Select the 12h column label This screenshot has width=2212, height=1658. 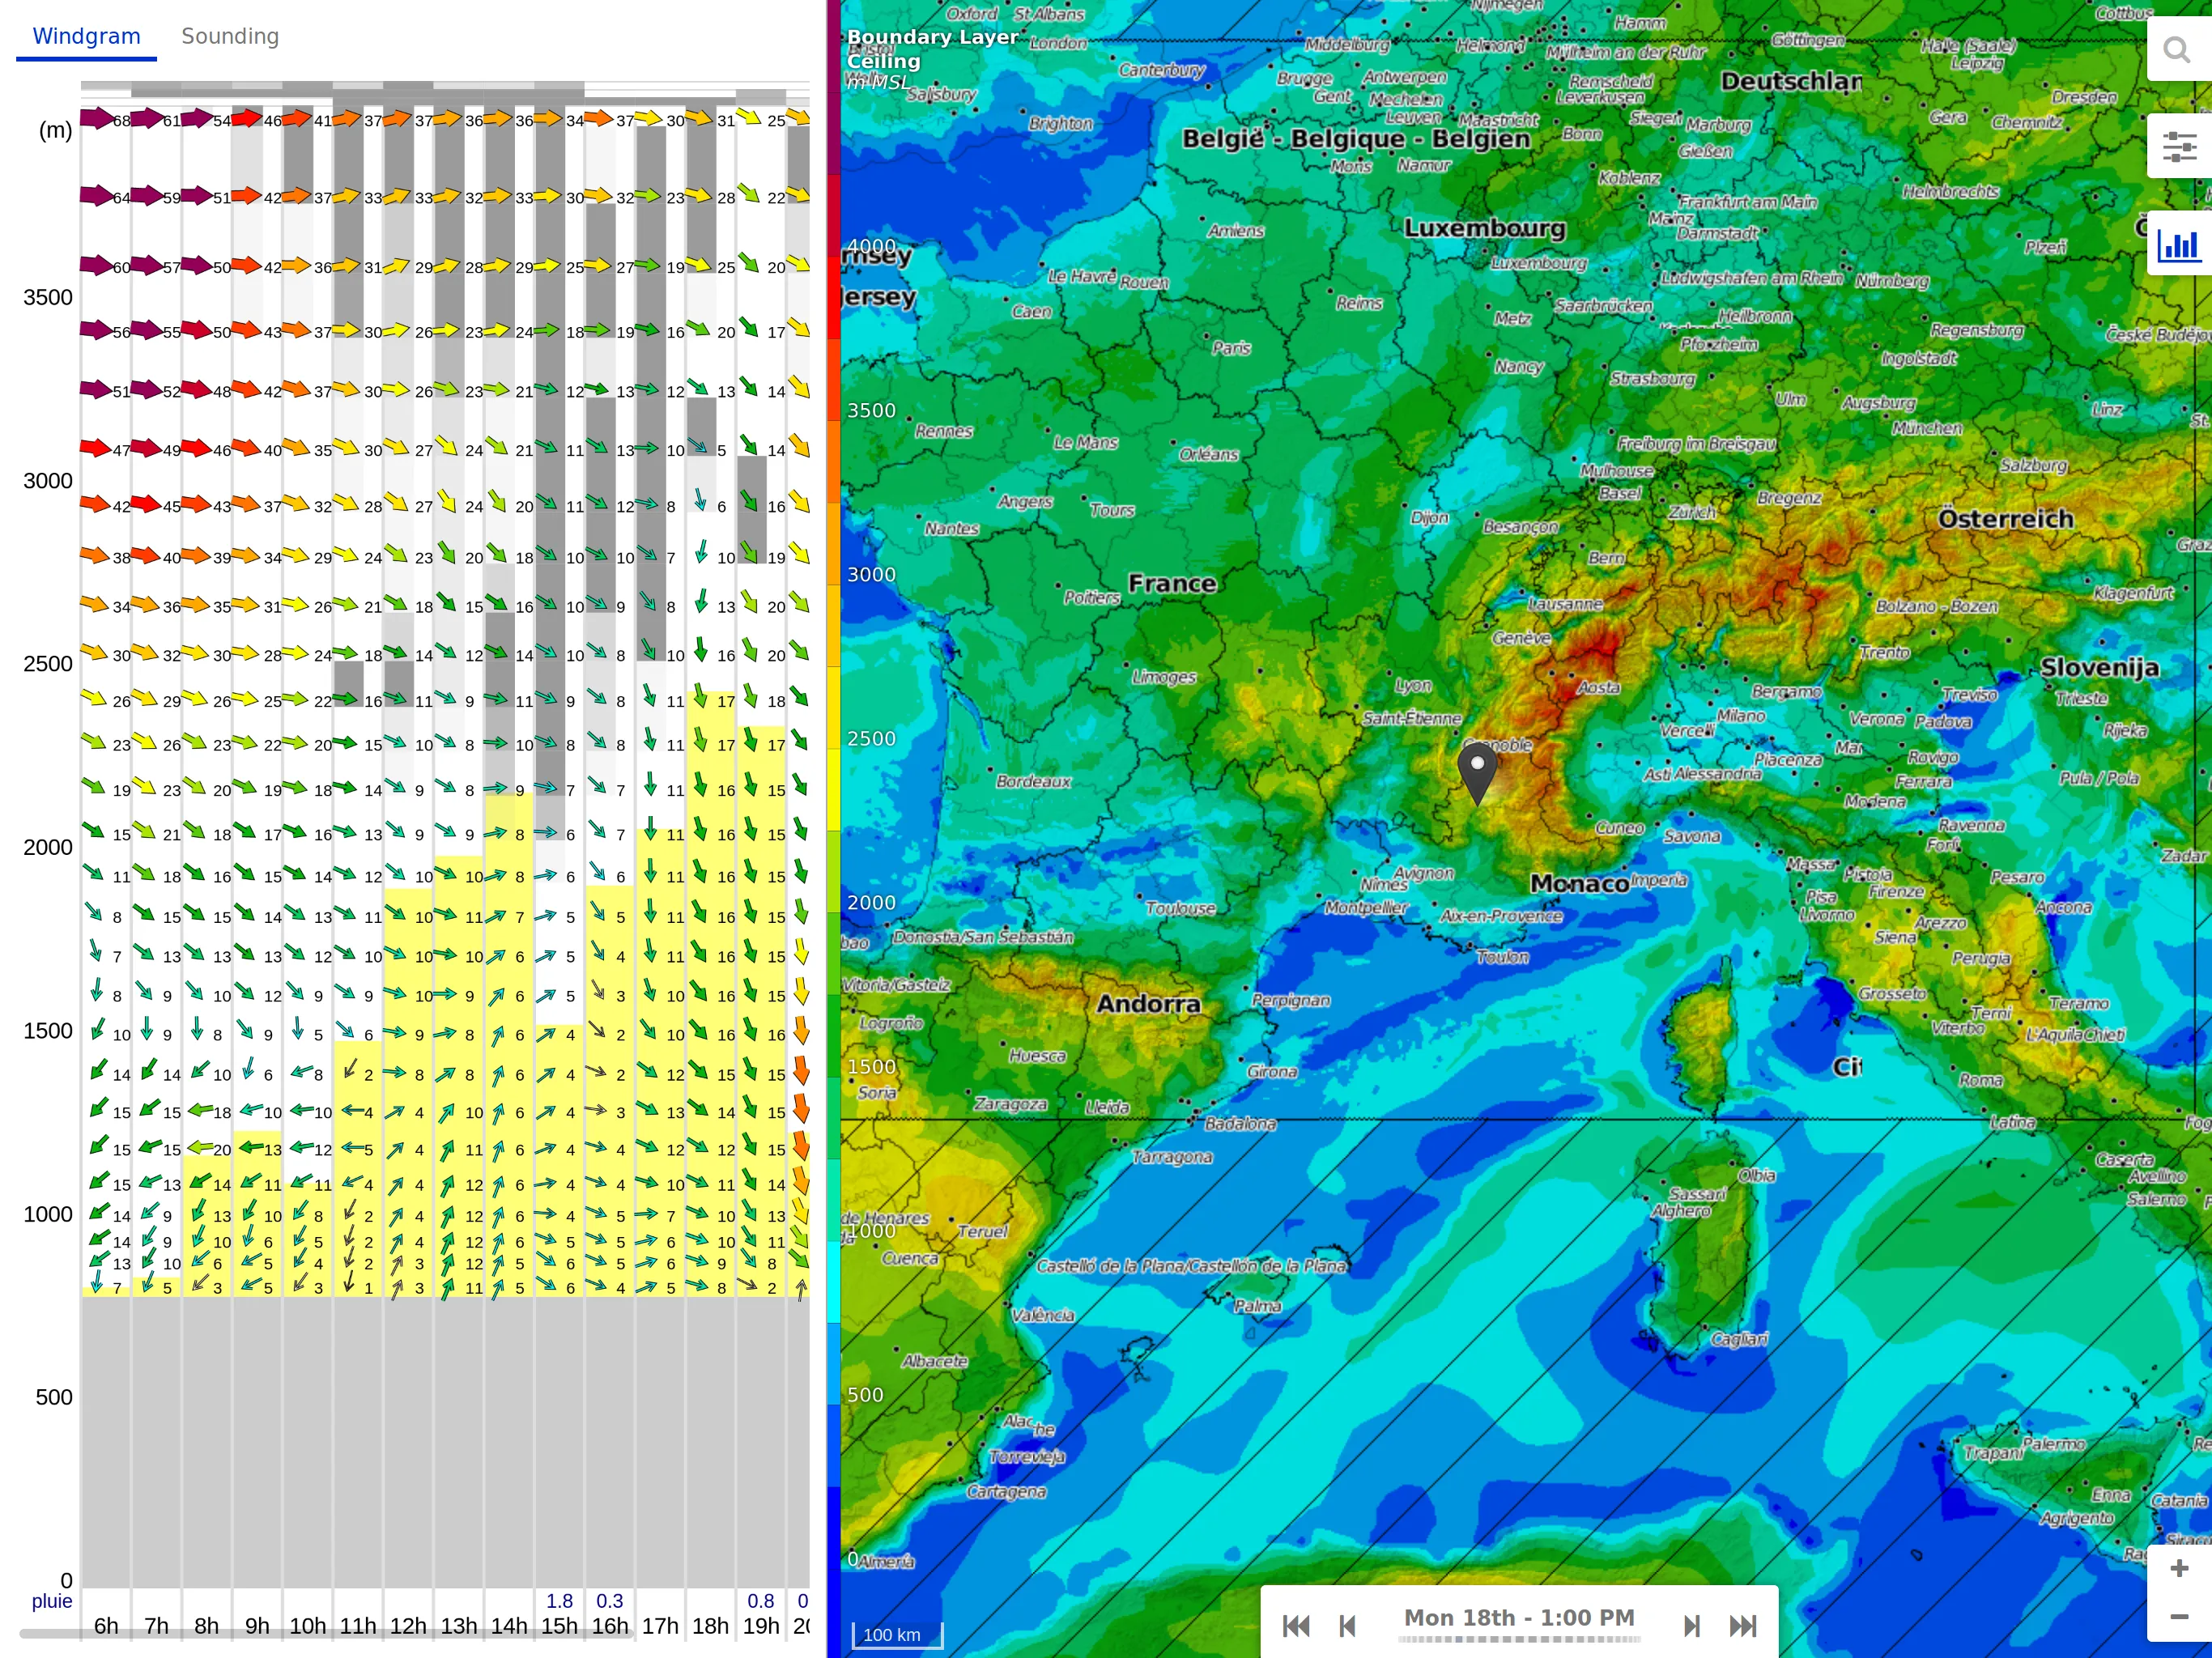[408, 1626]
